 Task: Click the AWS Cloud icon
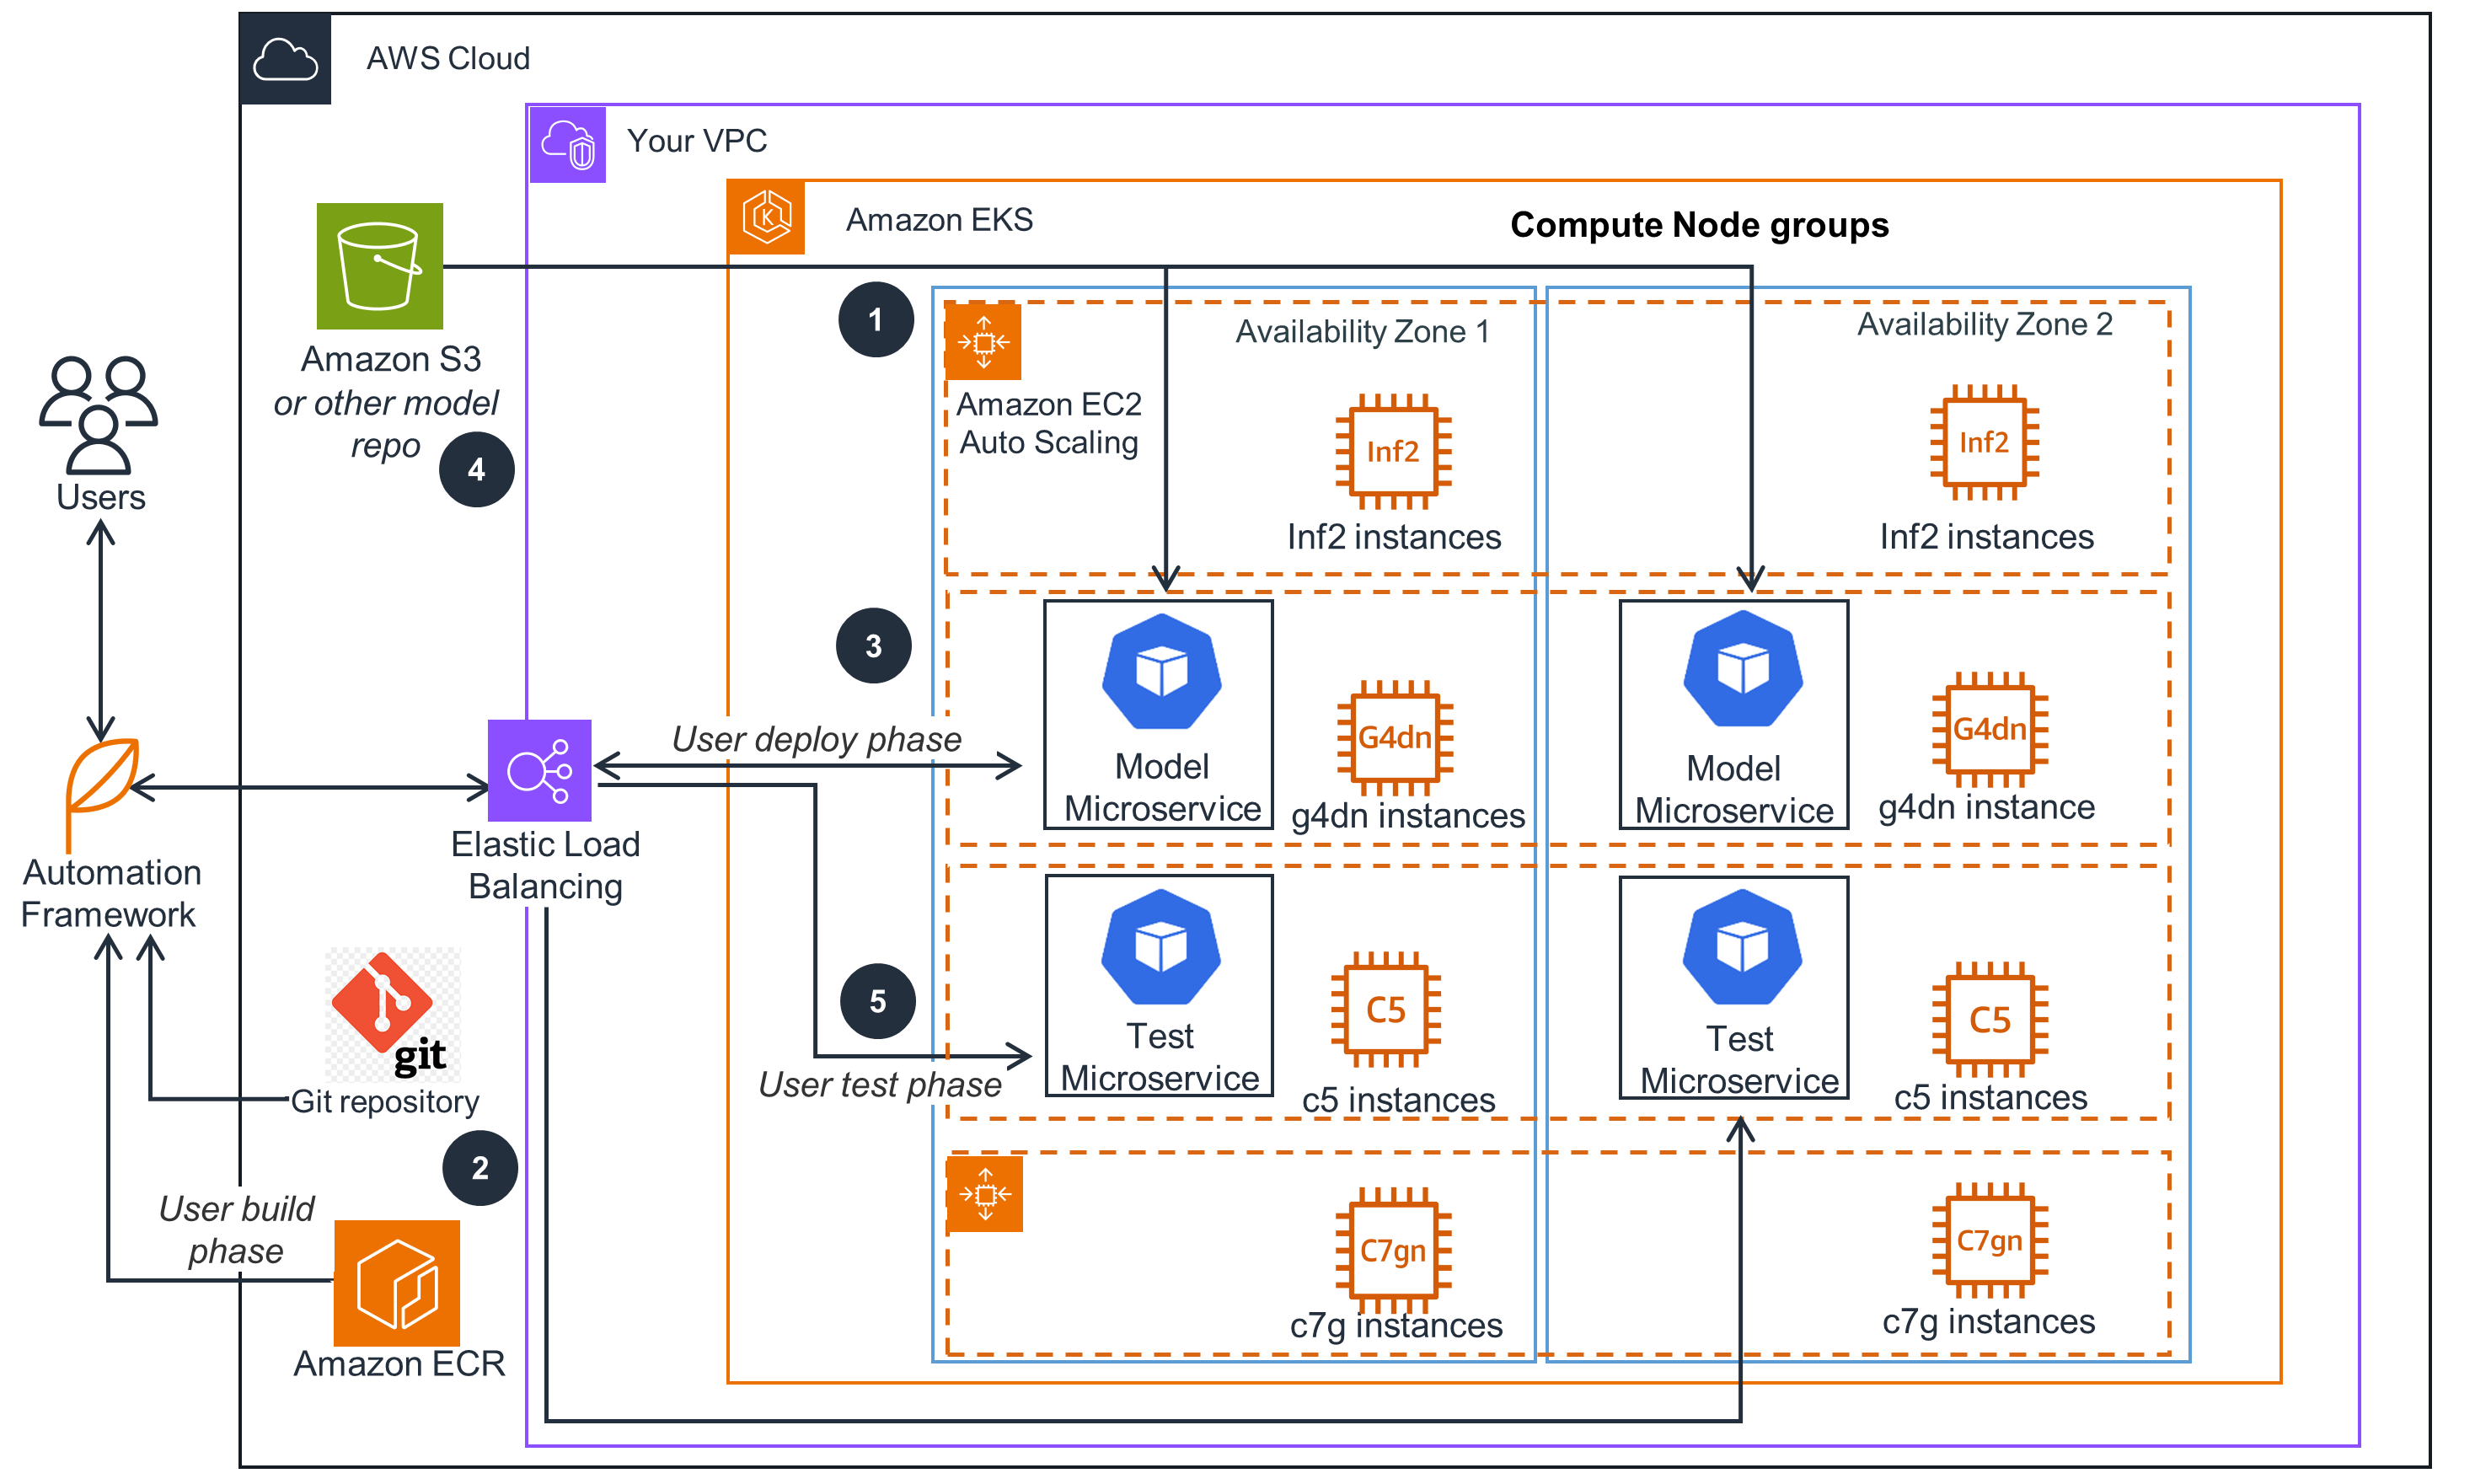[285, 59]
